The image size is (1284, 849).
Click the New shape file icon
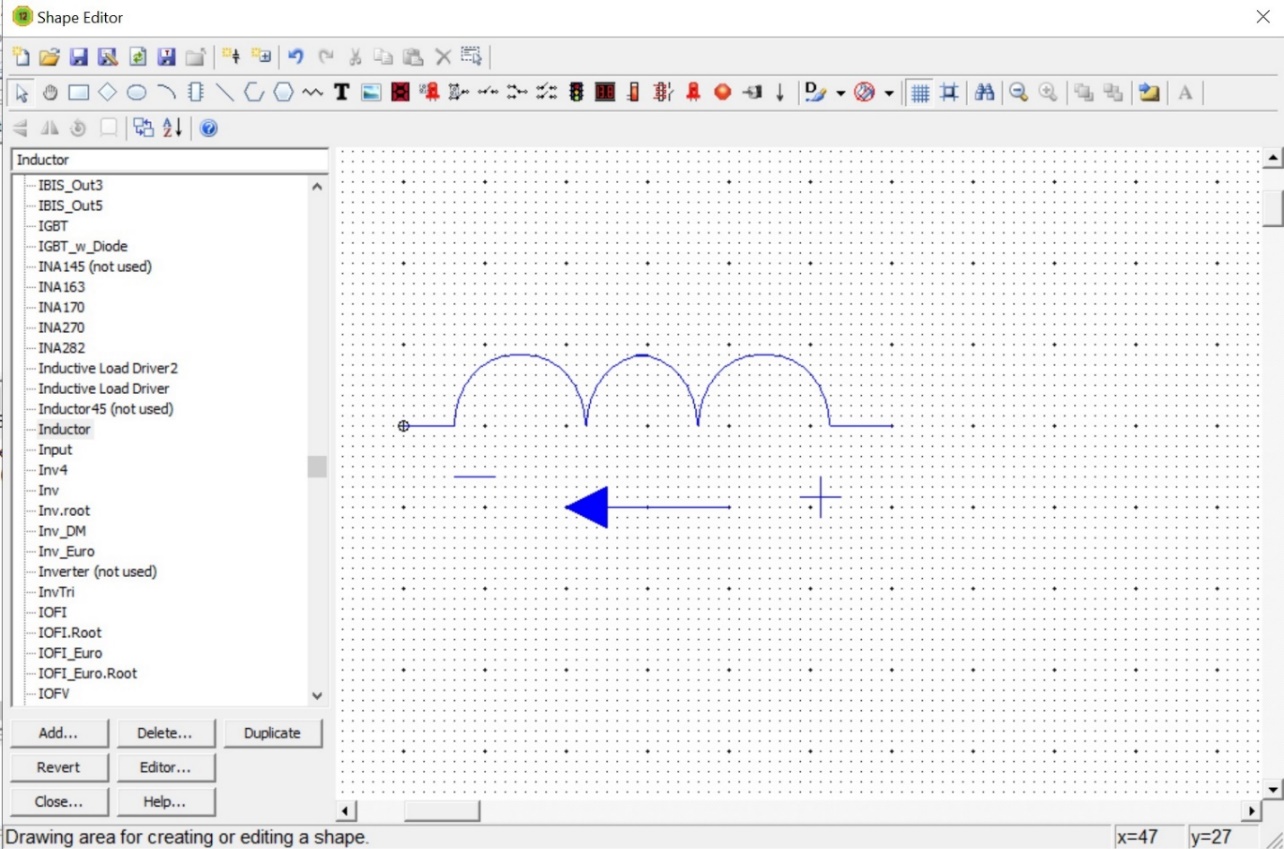[21, 57]
